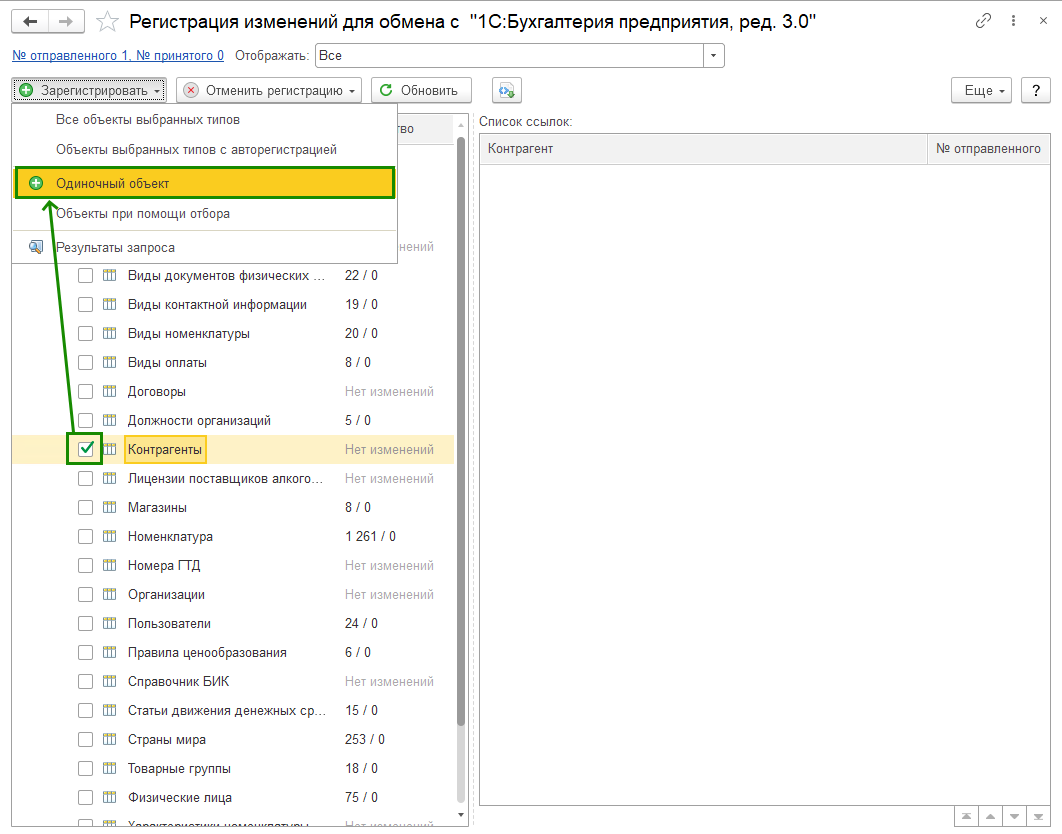This screenshot has height=834, width=1062.
Task: Select the Правила ценообразования row
Action: tap(233, 652)
